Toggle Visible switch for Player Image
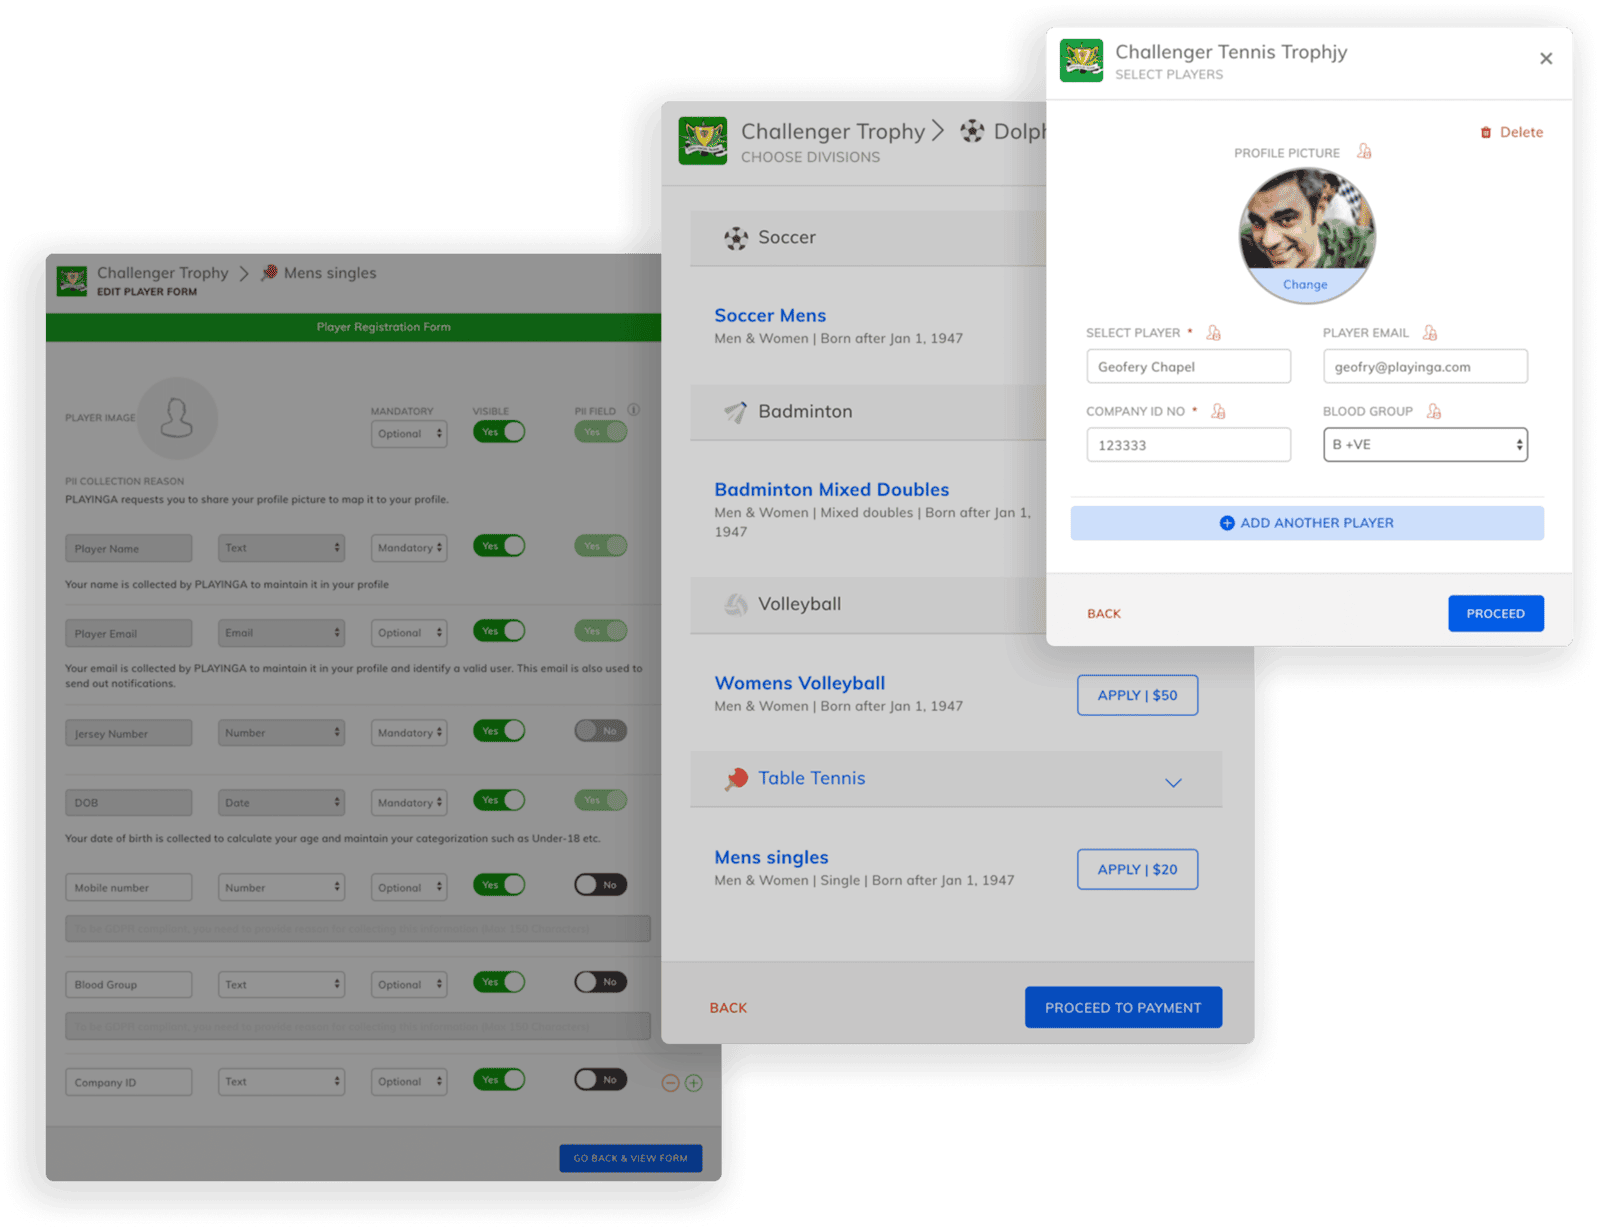This screenshot has height=1227, width=1600. point(499,432)
